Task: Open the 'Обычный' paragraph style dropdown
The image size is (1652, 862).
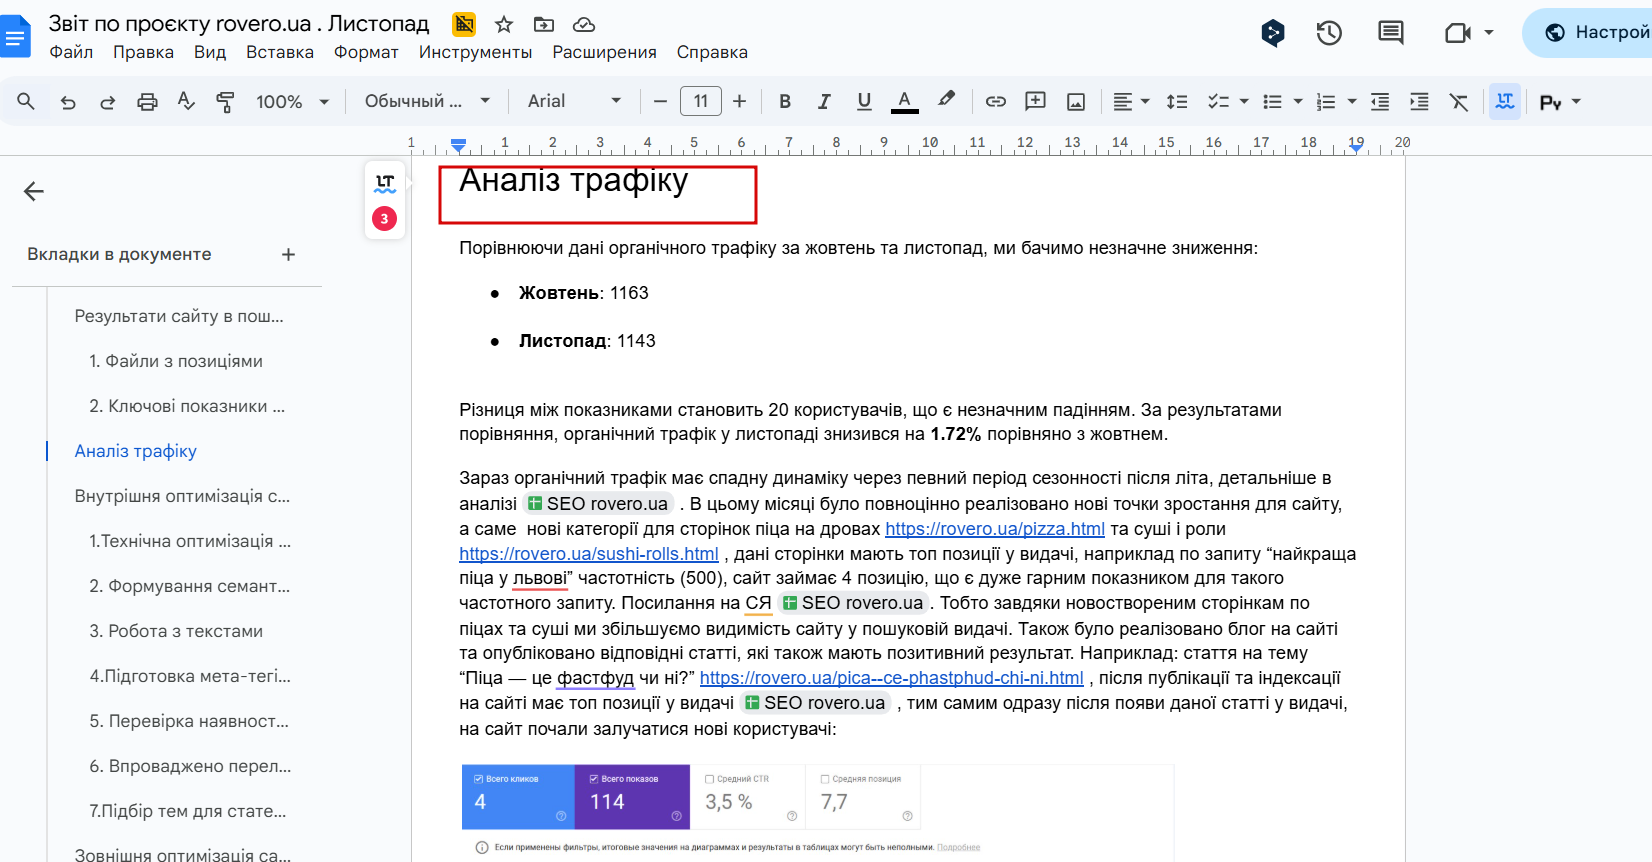Action: (x=427, y=102)
